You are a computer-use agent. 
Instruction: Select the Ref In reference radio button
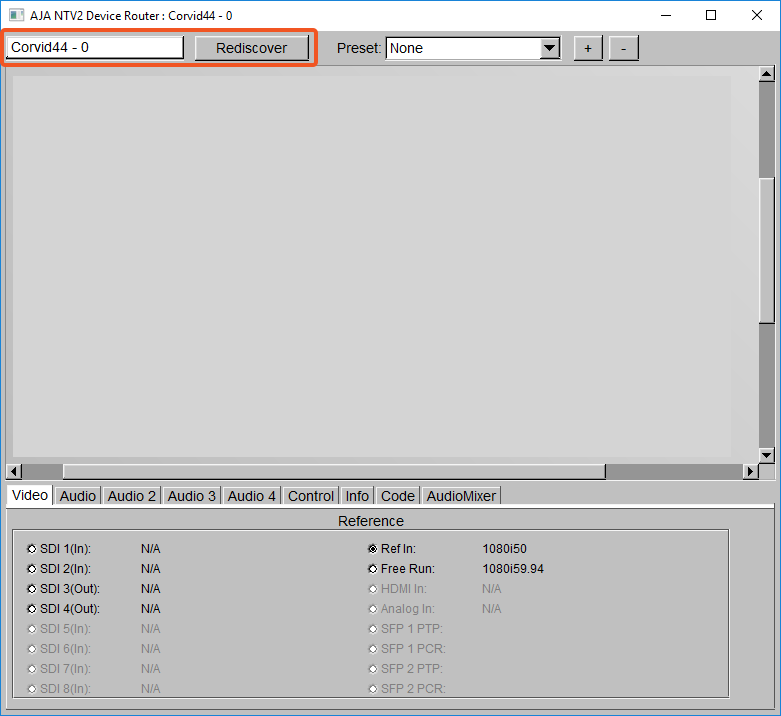373,549
